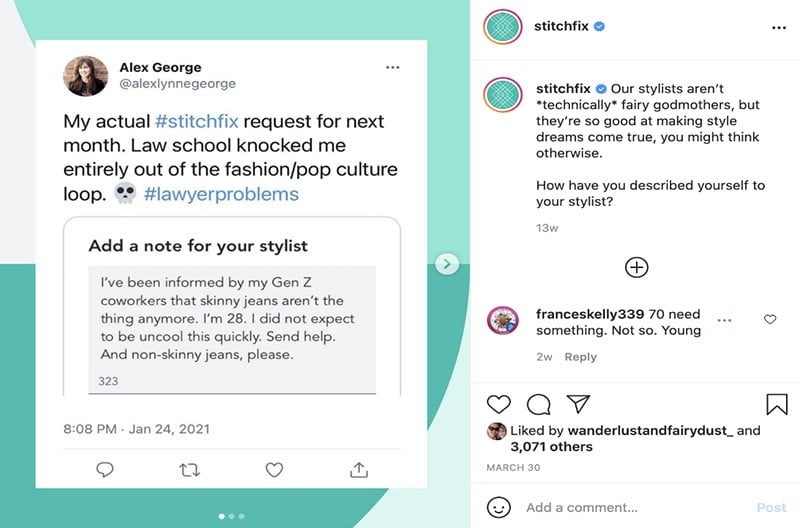Click the tweet reply icon

tap(105, 469)
